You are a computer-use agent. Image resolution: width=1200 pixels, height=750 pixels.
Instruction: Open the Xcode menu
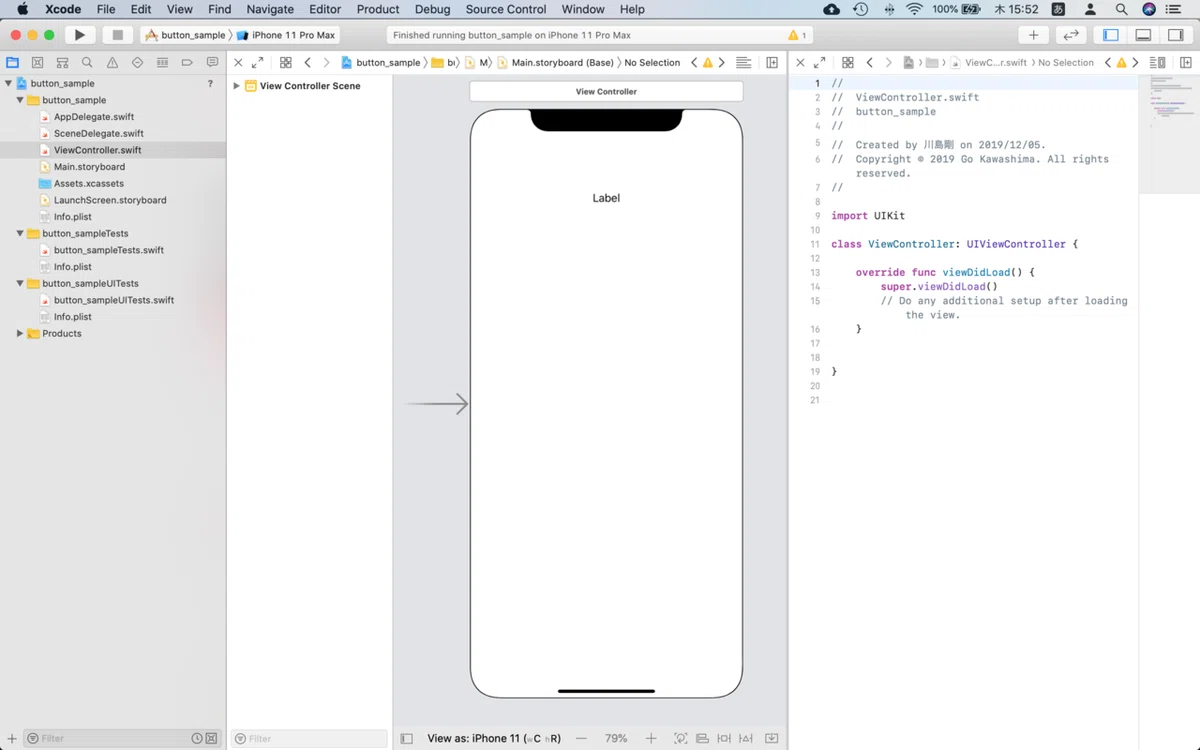pyautogui.click(x=63, y=9)
